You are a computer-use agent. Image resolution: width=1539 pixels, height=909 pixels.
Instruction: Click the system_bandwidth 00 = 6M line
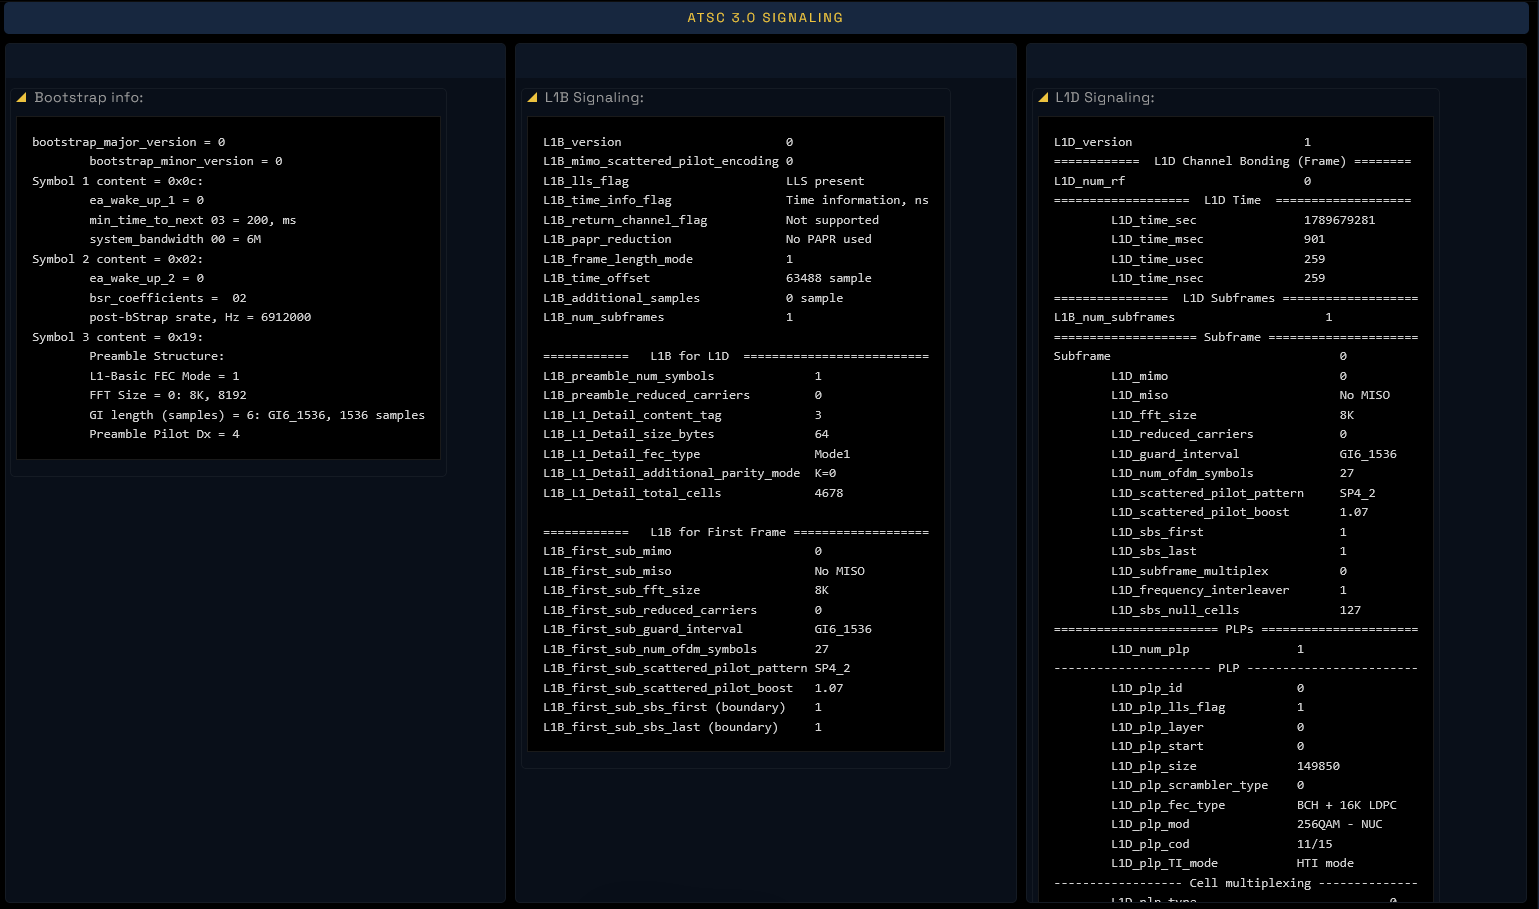tap(175, 239)
